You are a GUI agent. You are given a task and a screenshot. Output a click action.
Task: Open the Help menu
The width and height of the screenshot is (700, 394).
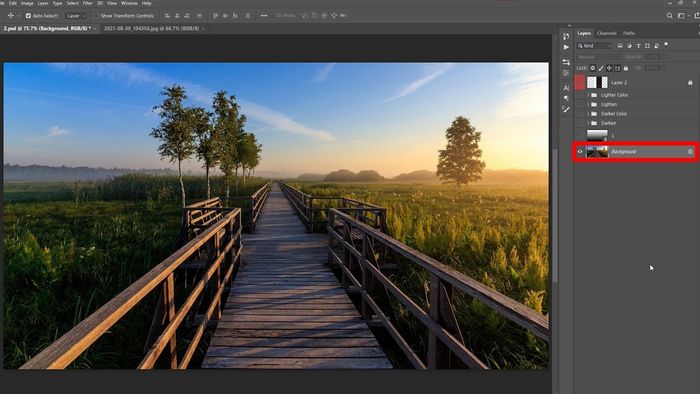point(146,3)
